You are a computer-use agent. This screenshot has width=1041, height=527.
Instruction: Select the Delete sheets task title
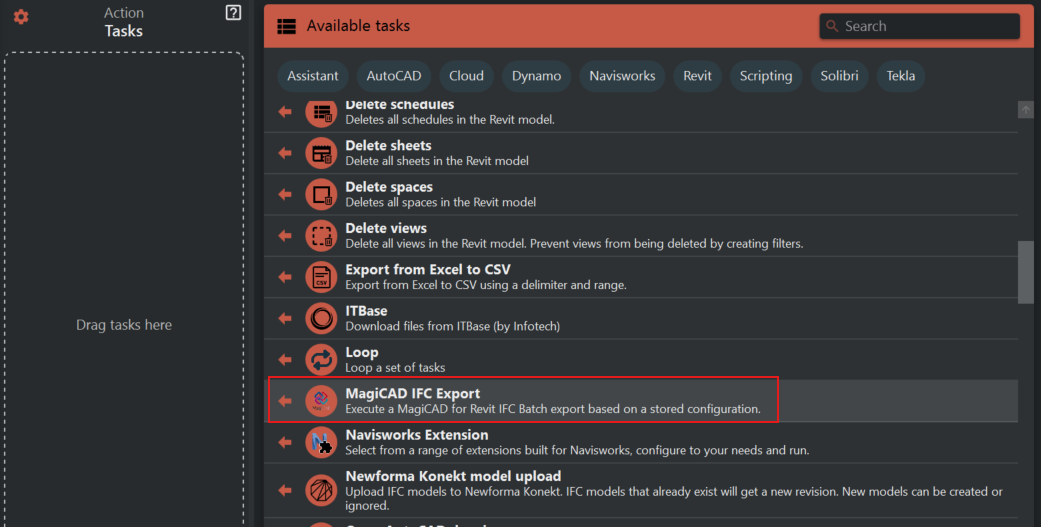click(x=388, y=145)
